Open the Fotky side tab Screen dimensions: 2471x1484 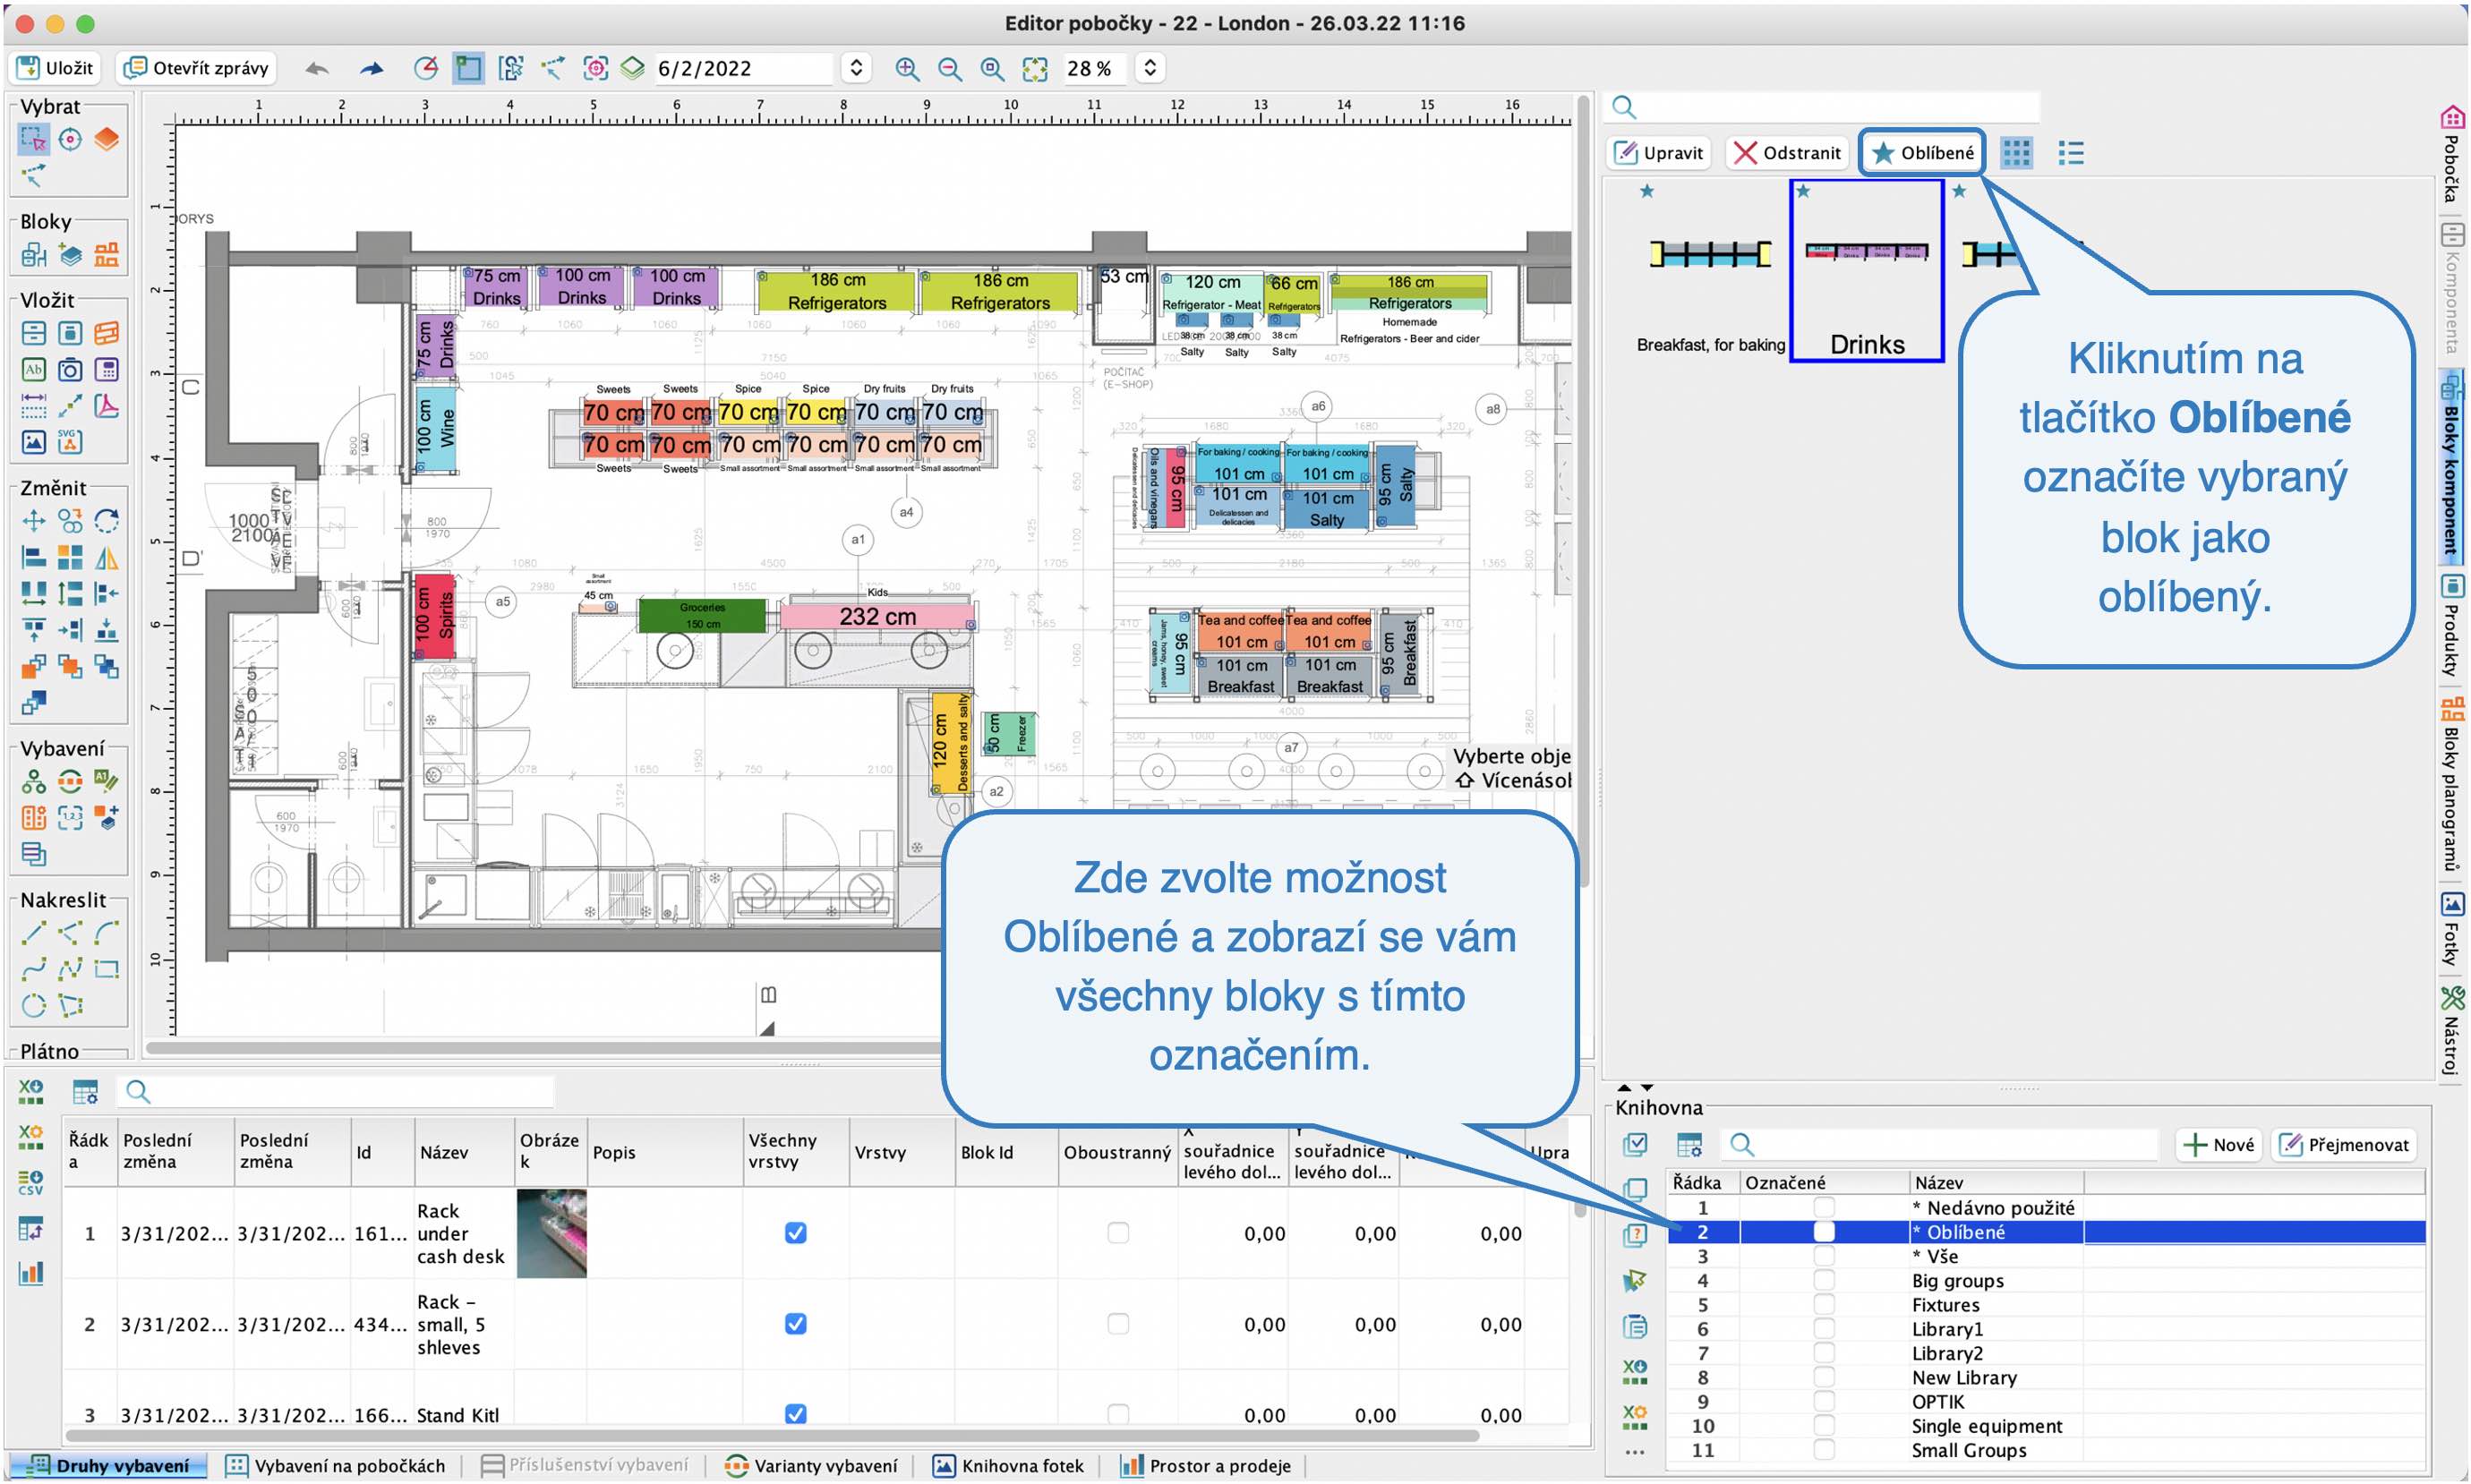point(2451,930)
